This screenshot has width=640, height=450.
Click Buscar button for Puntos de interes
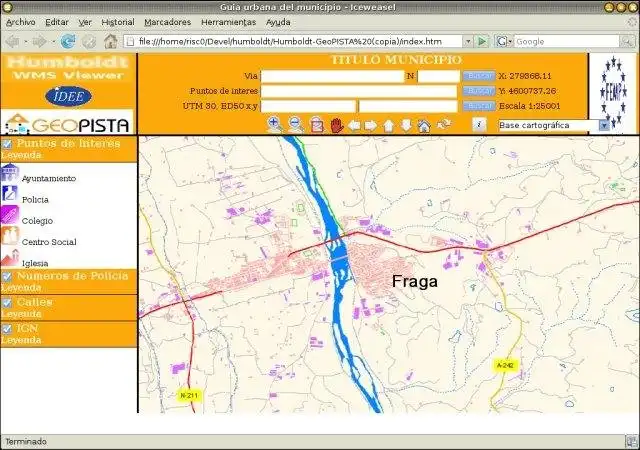point(479,91)
